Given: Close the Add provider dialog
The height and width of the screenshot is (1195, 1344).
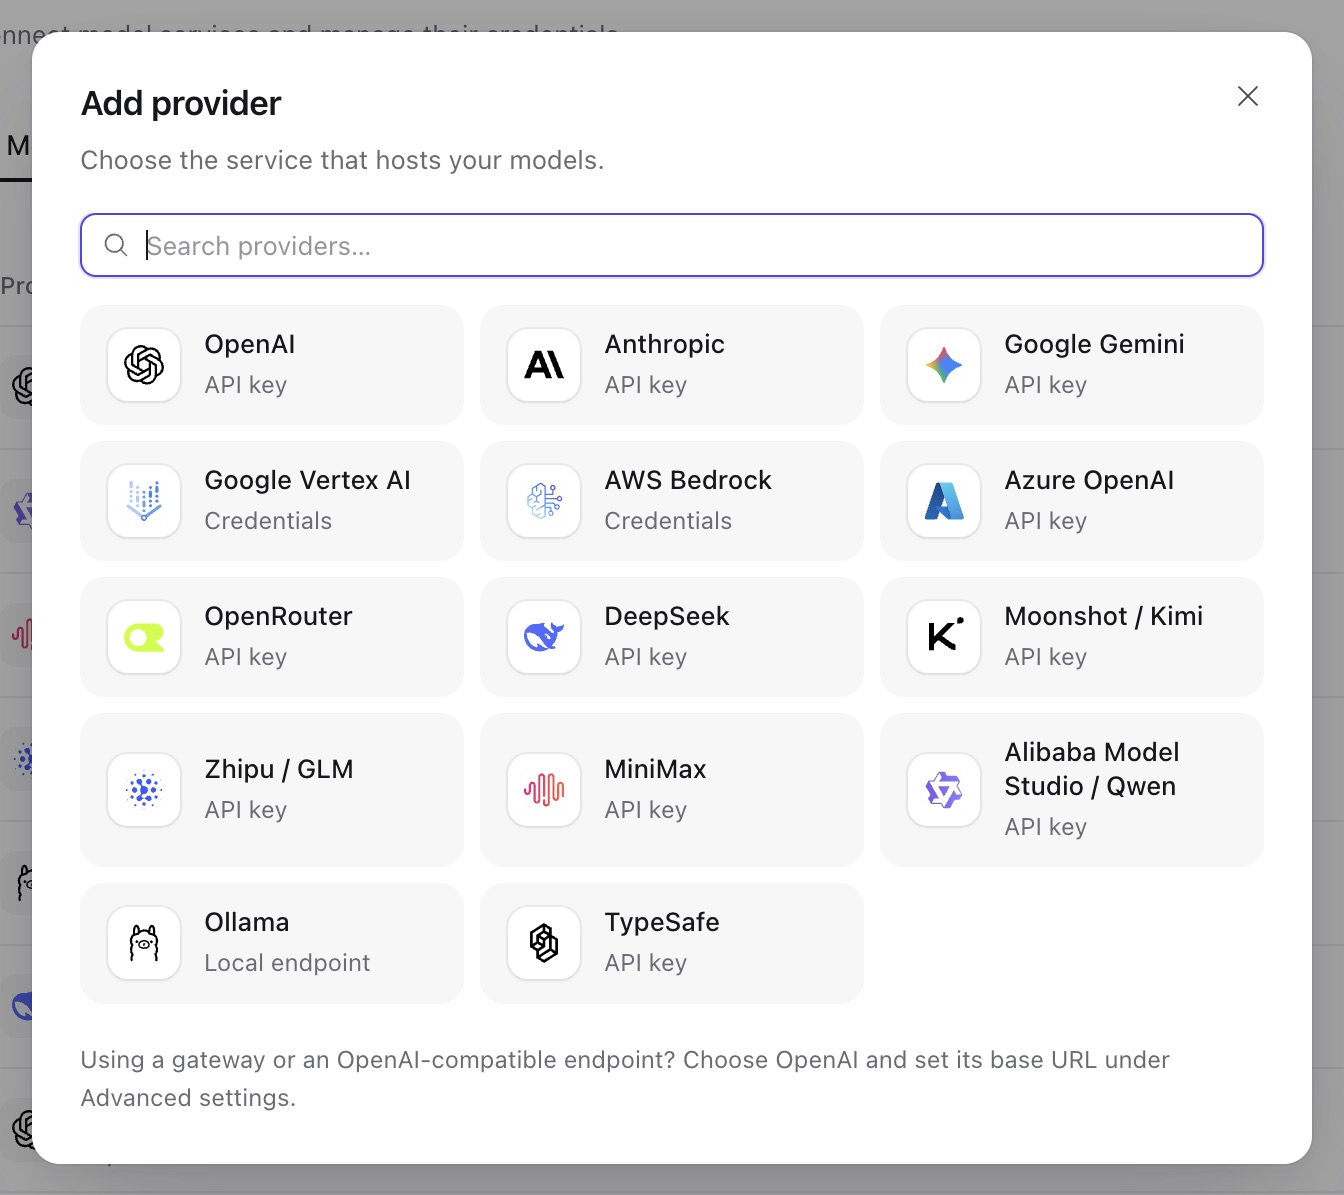Looking at the screenshot, I should [1248, 96].
